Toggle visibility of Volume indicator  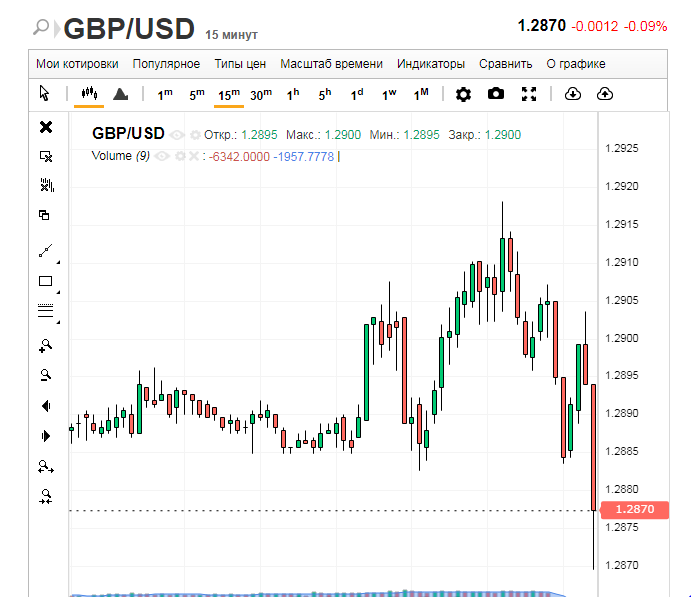click(x=162, y=156)
